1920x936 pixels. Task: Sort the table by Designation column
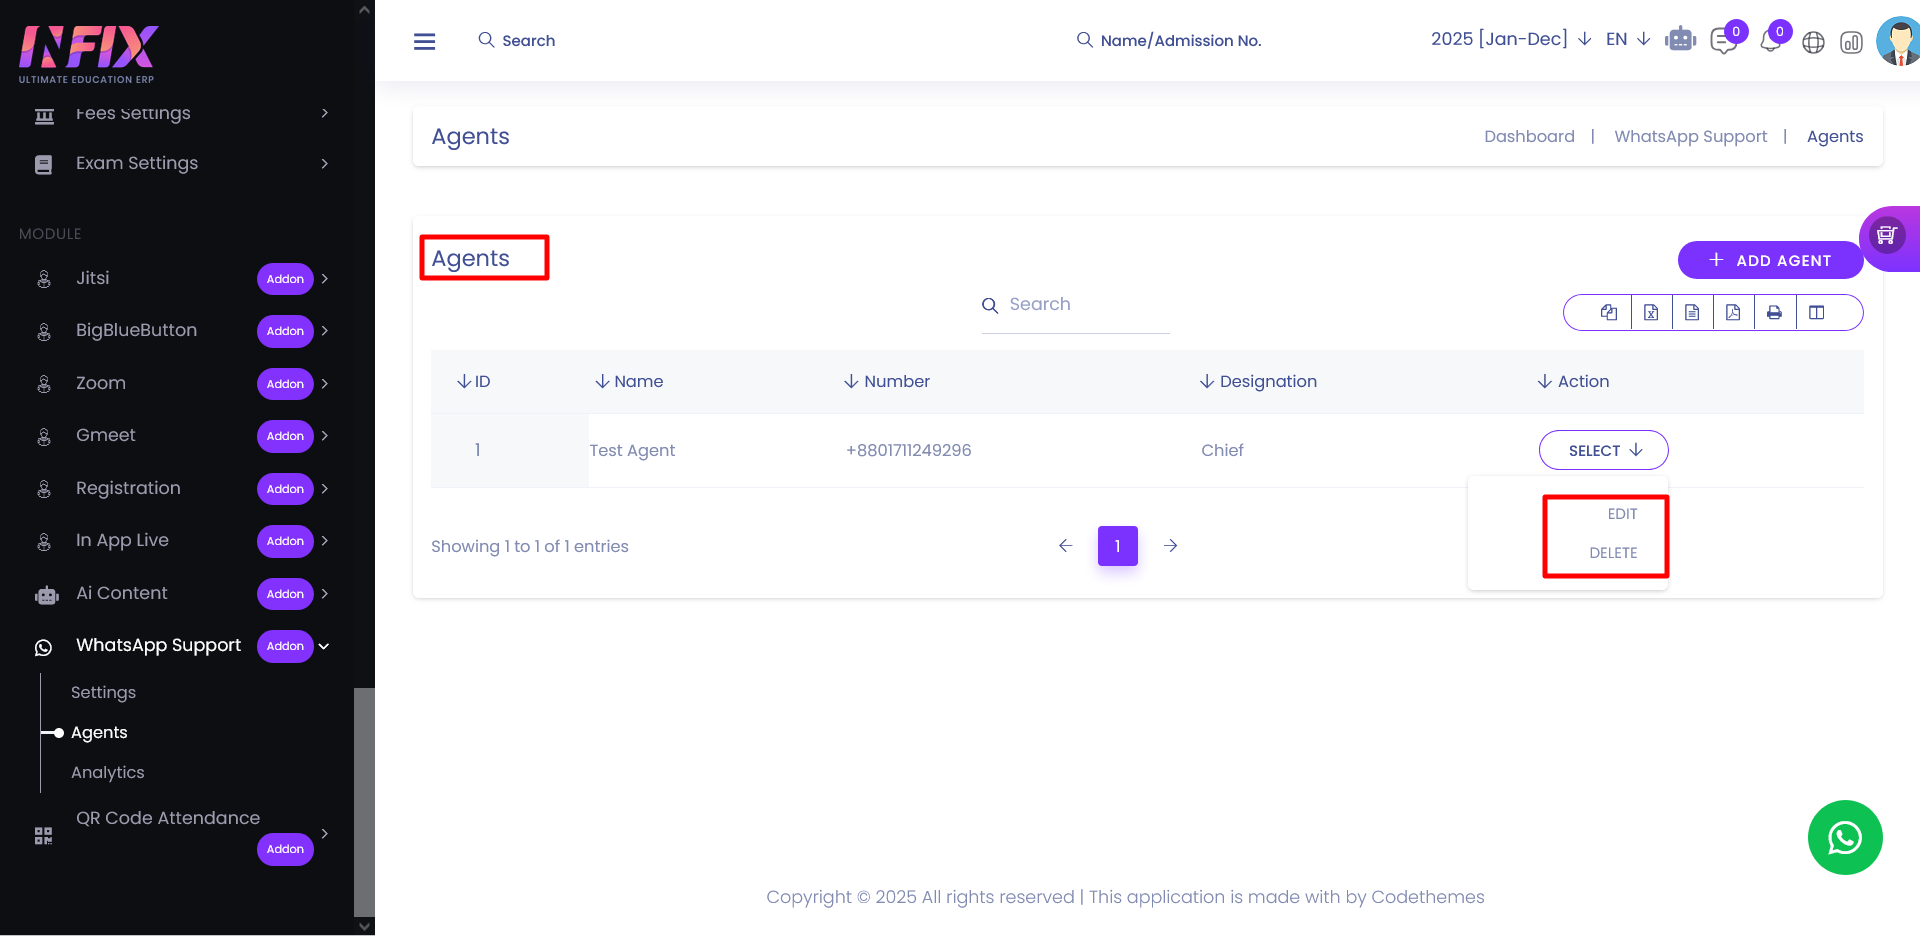1258,381
